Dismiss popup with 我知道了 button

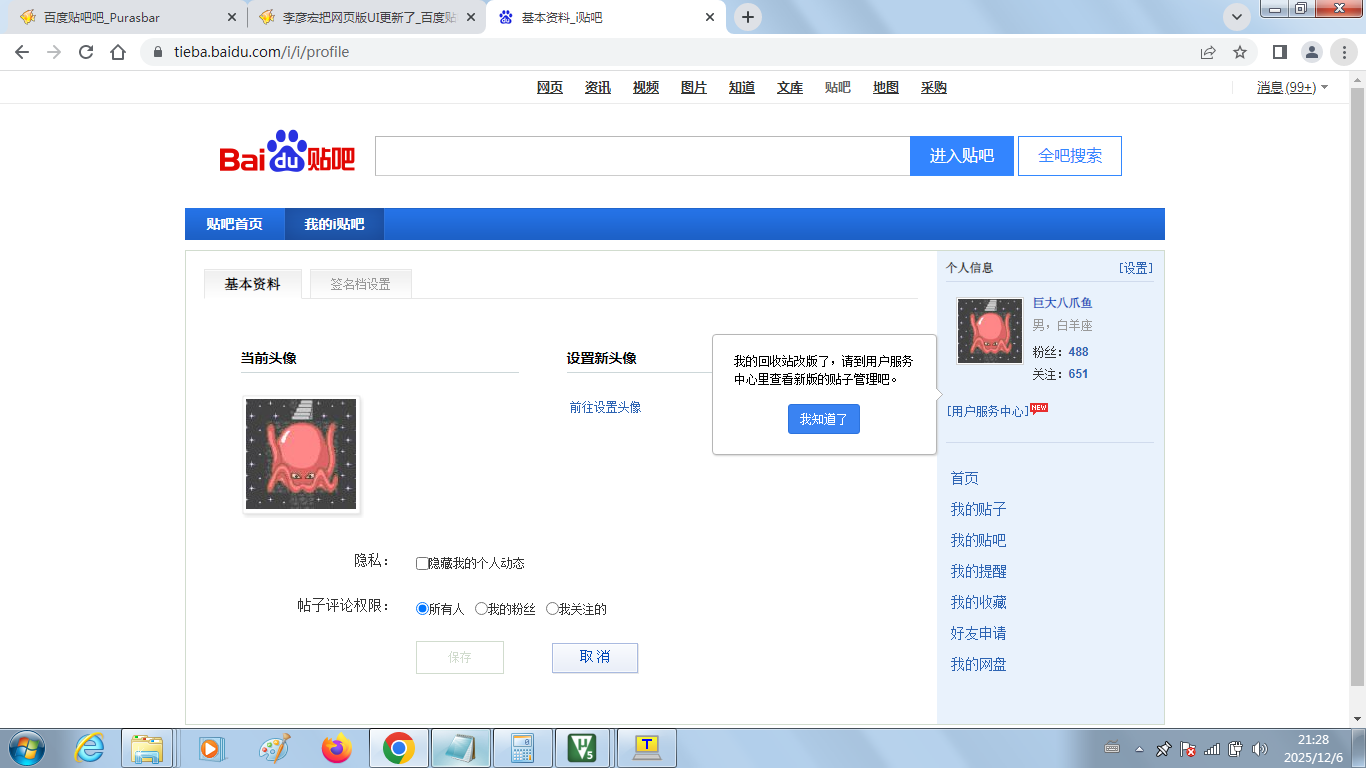(823, 419)
